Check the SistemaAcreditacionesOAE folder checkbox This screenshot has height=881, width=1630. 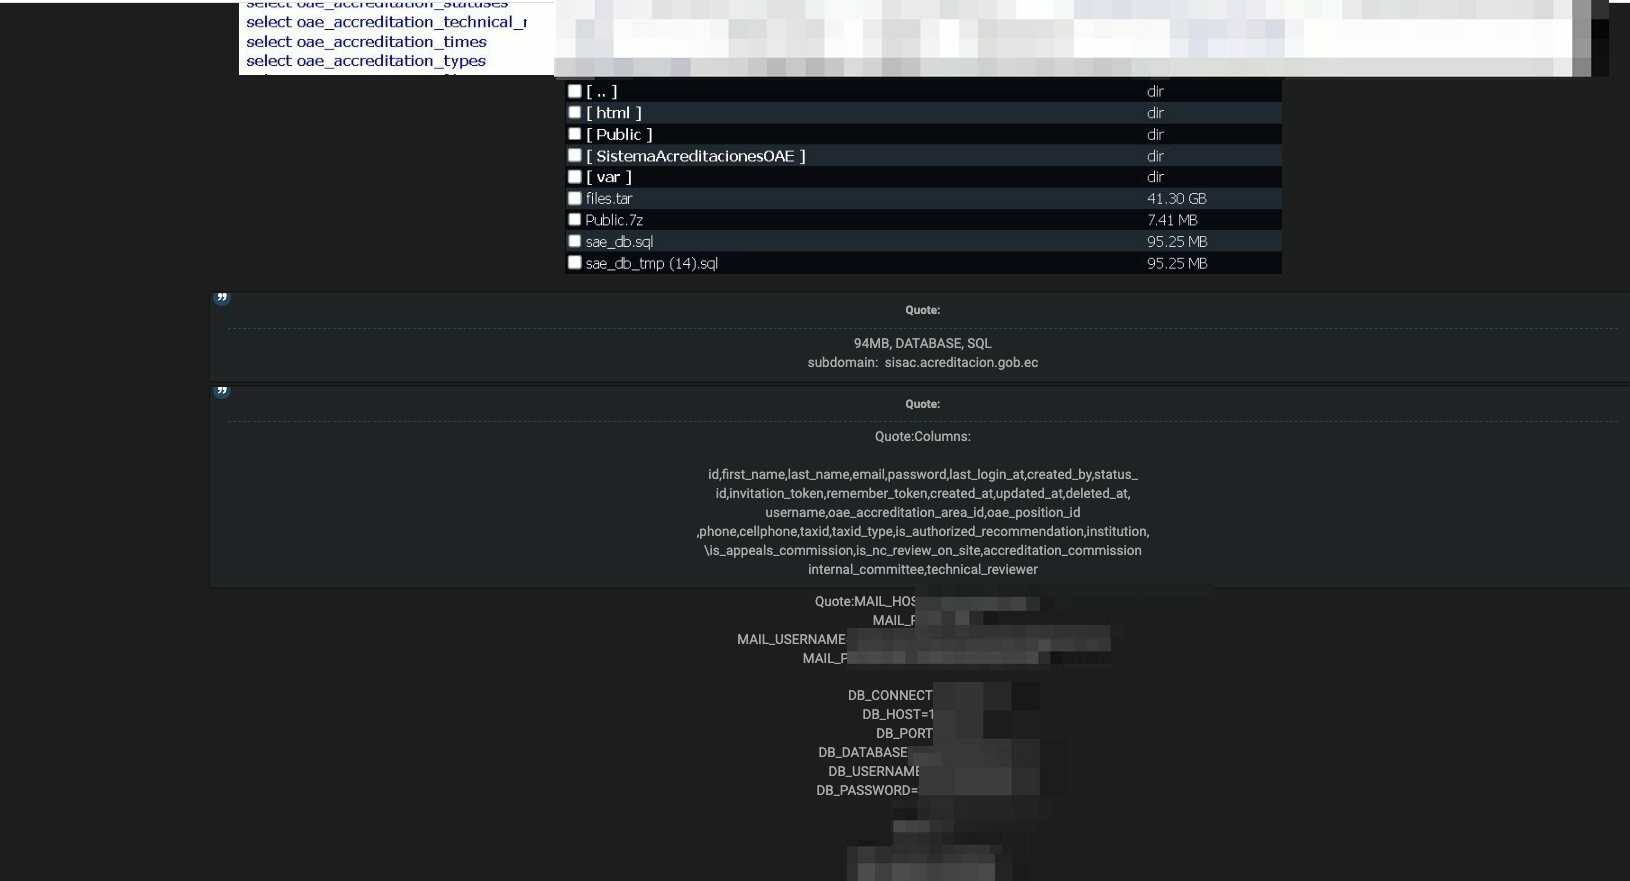(574, 155)
